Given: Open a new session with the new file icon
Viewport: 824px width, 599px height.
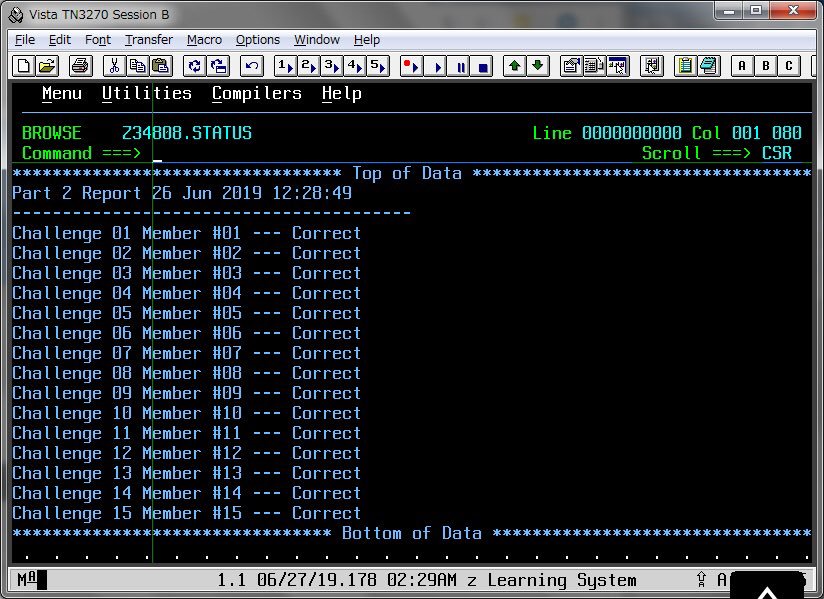Looking at the screenshot, I should coord(22,65).
